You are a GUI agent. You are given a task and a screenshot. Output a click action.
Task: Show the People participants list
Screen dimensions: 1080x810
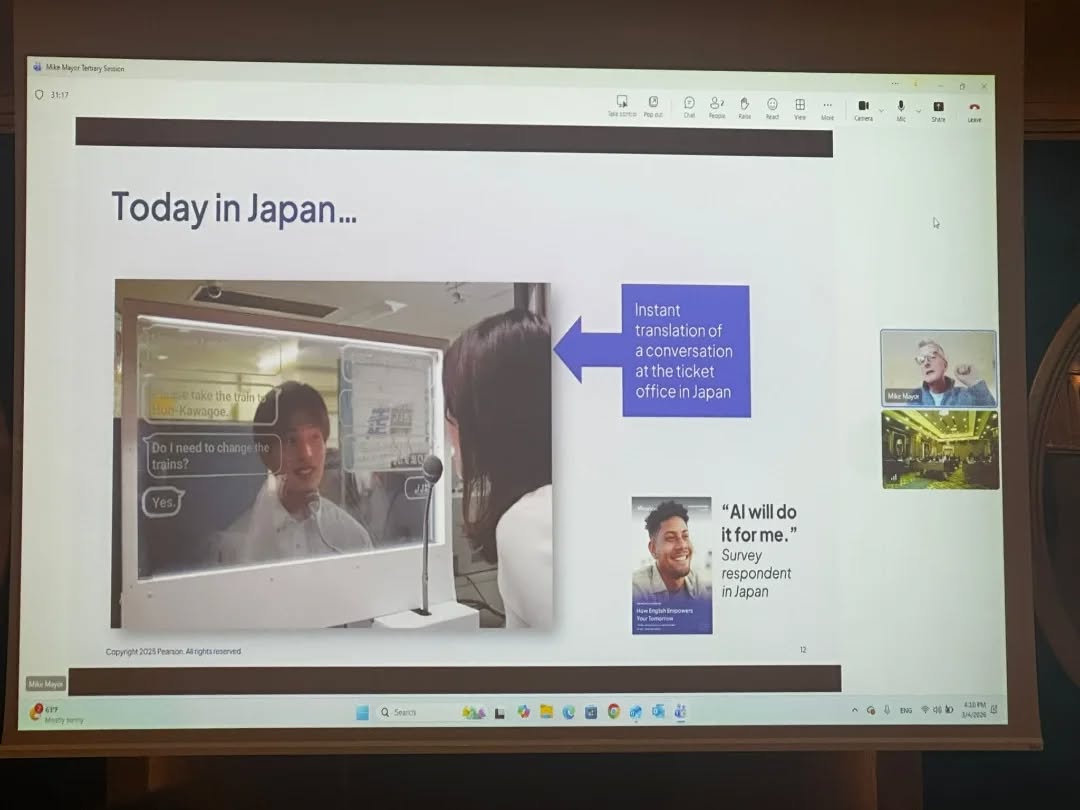pos(717,106)
